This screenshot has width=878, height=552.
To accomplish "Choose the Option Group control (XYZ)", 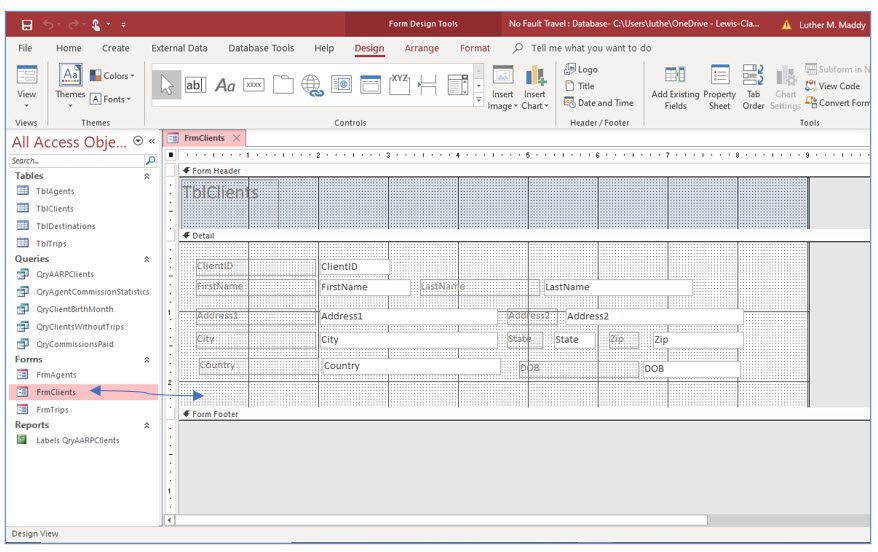I will click(399, 84).
